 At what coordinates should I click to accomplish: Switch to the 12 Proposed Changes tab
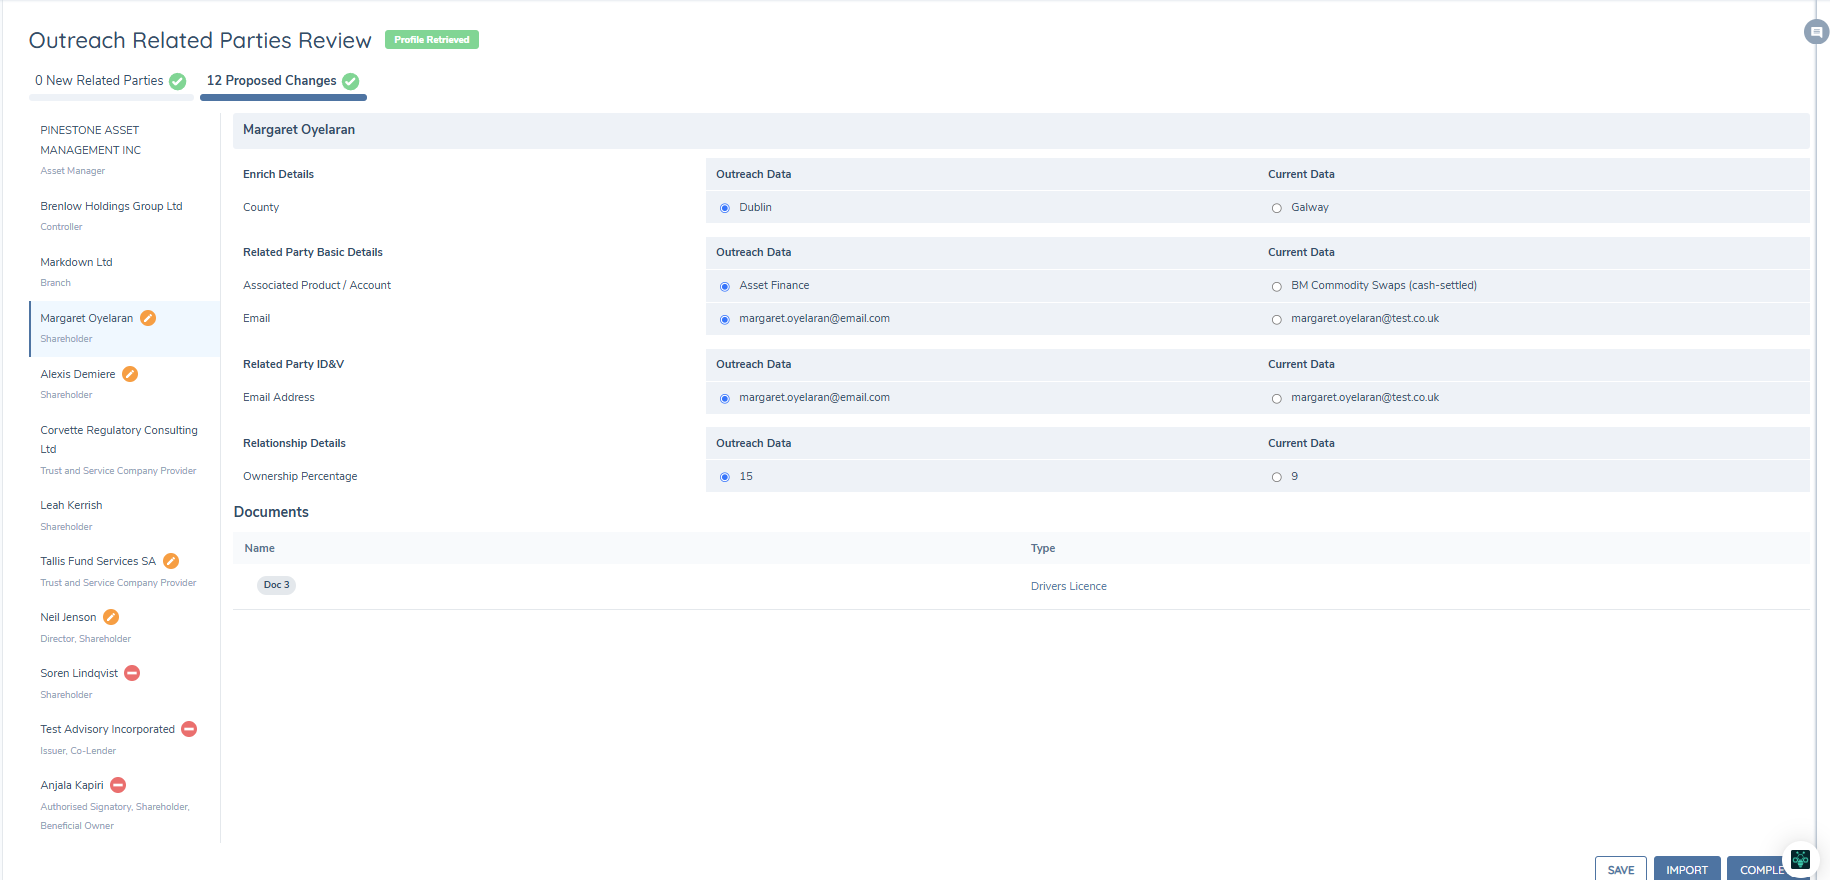click(283, 81)
